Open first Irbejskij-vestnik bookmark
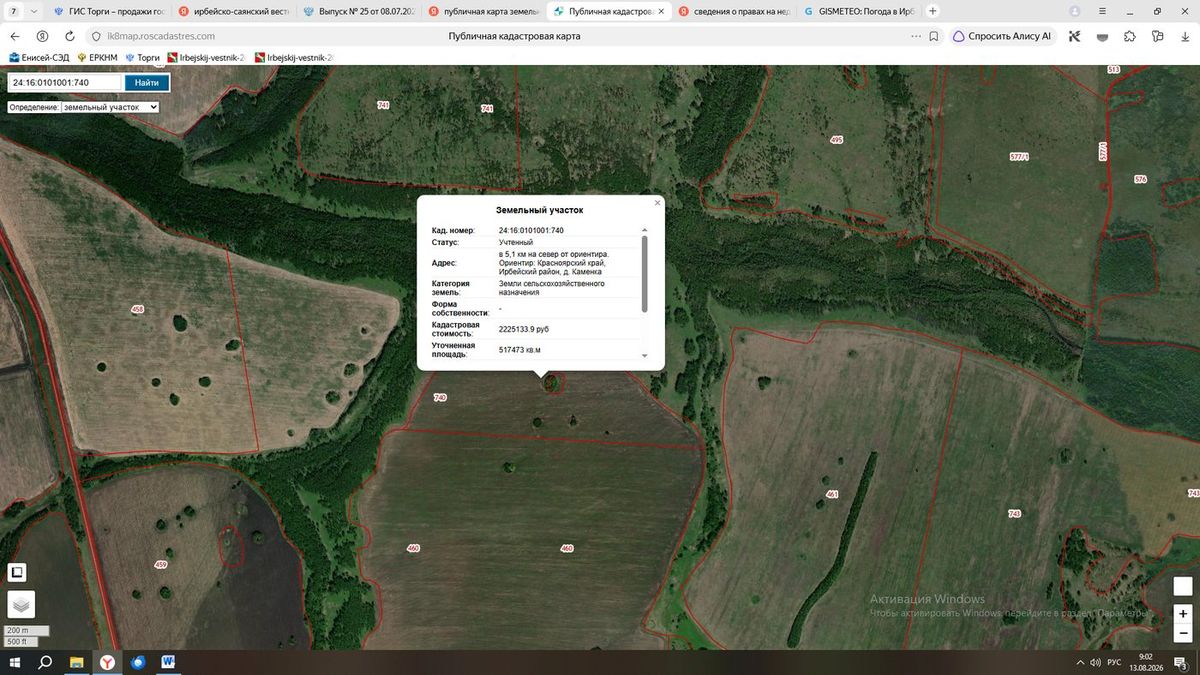The height and width of the screenshot is (675, 1200). [x=205, y=58]
